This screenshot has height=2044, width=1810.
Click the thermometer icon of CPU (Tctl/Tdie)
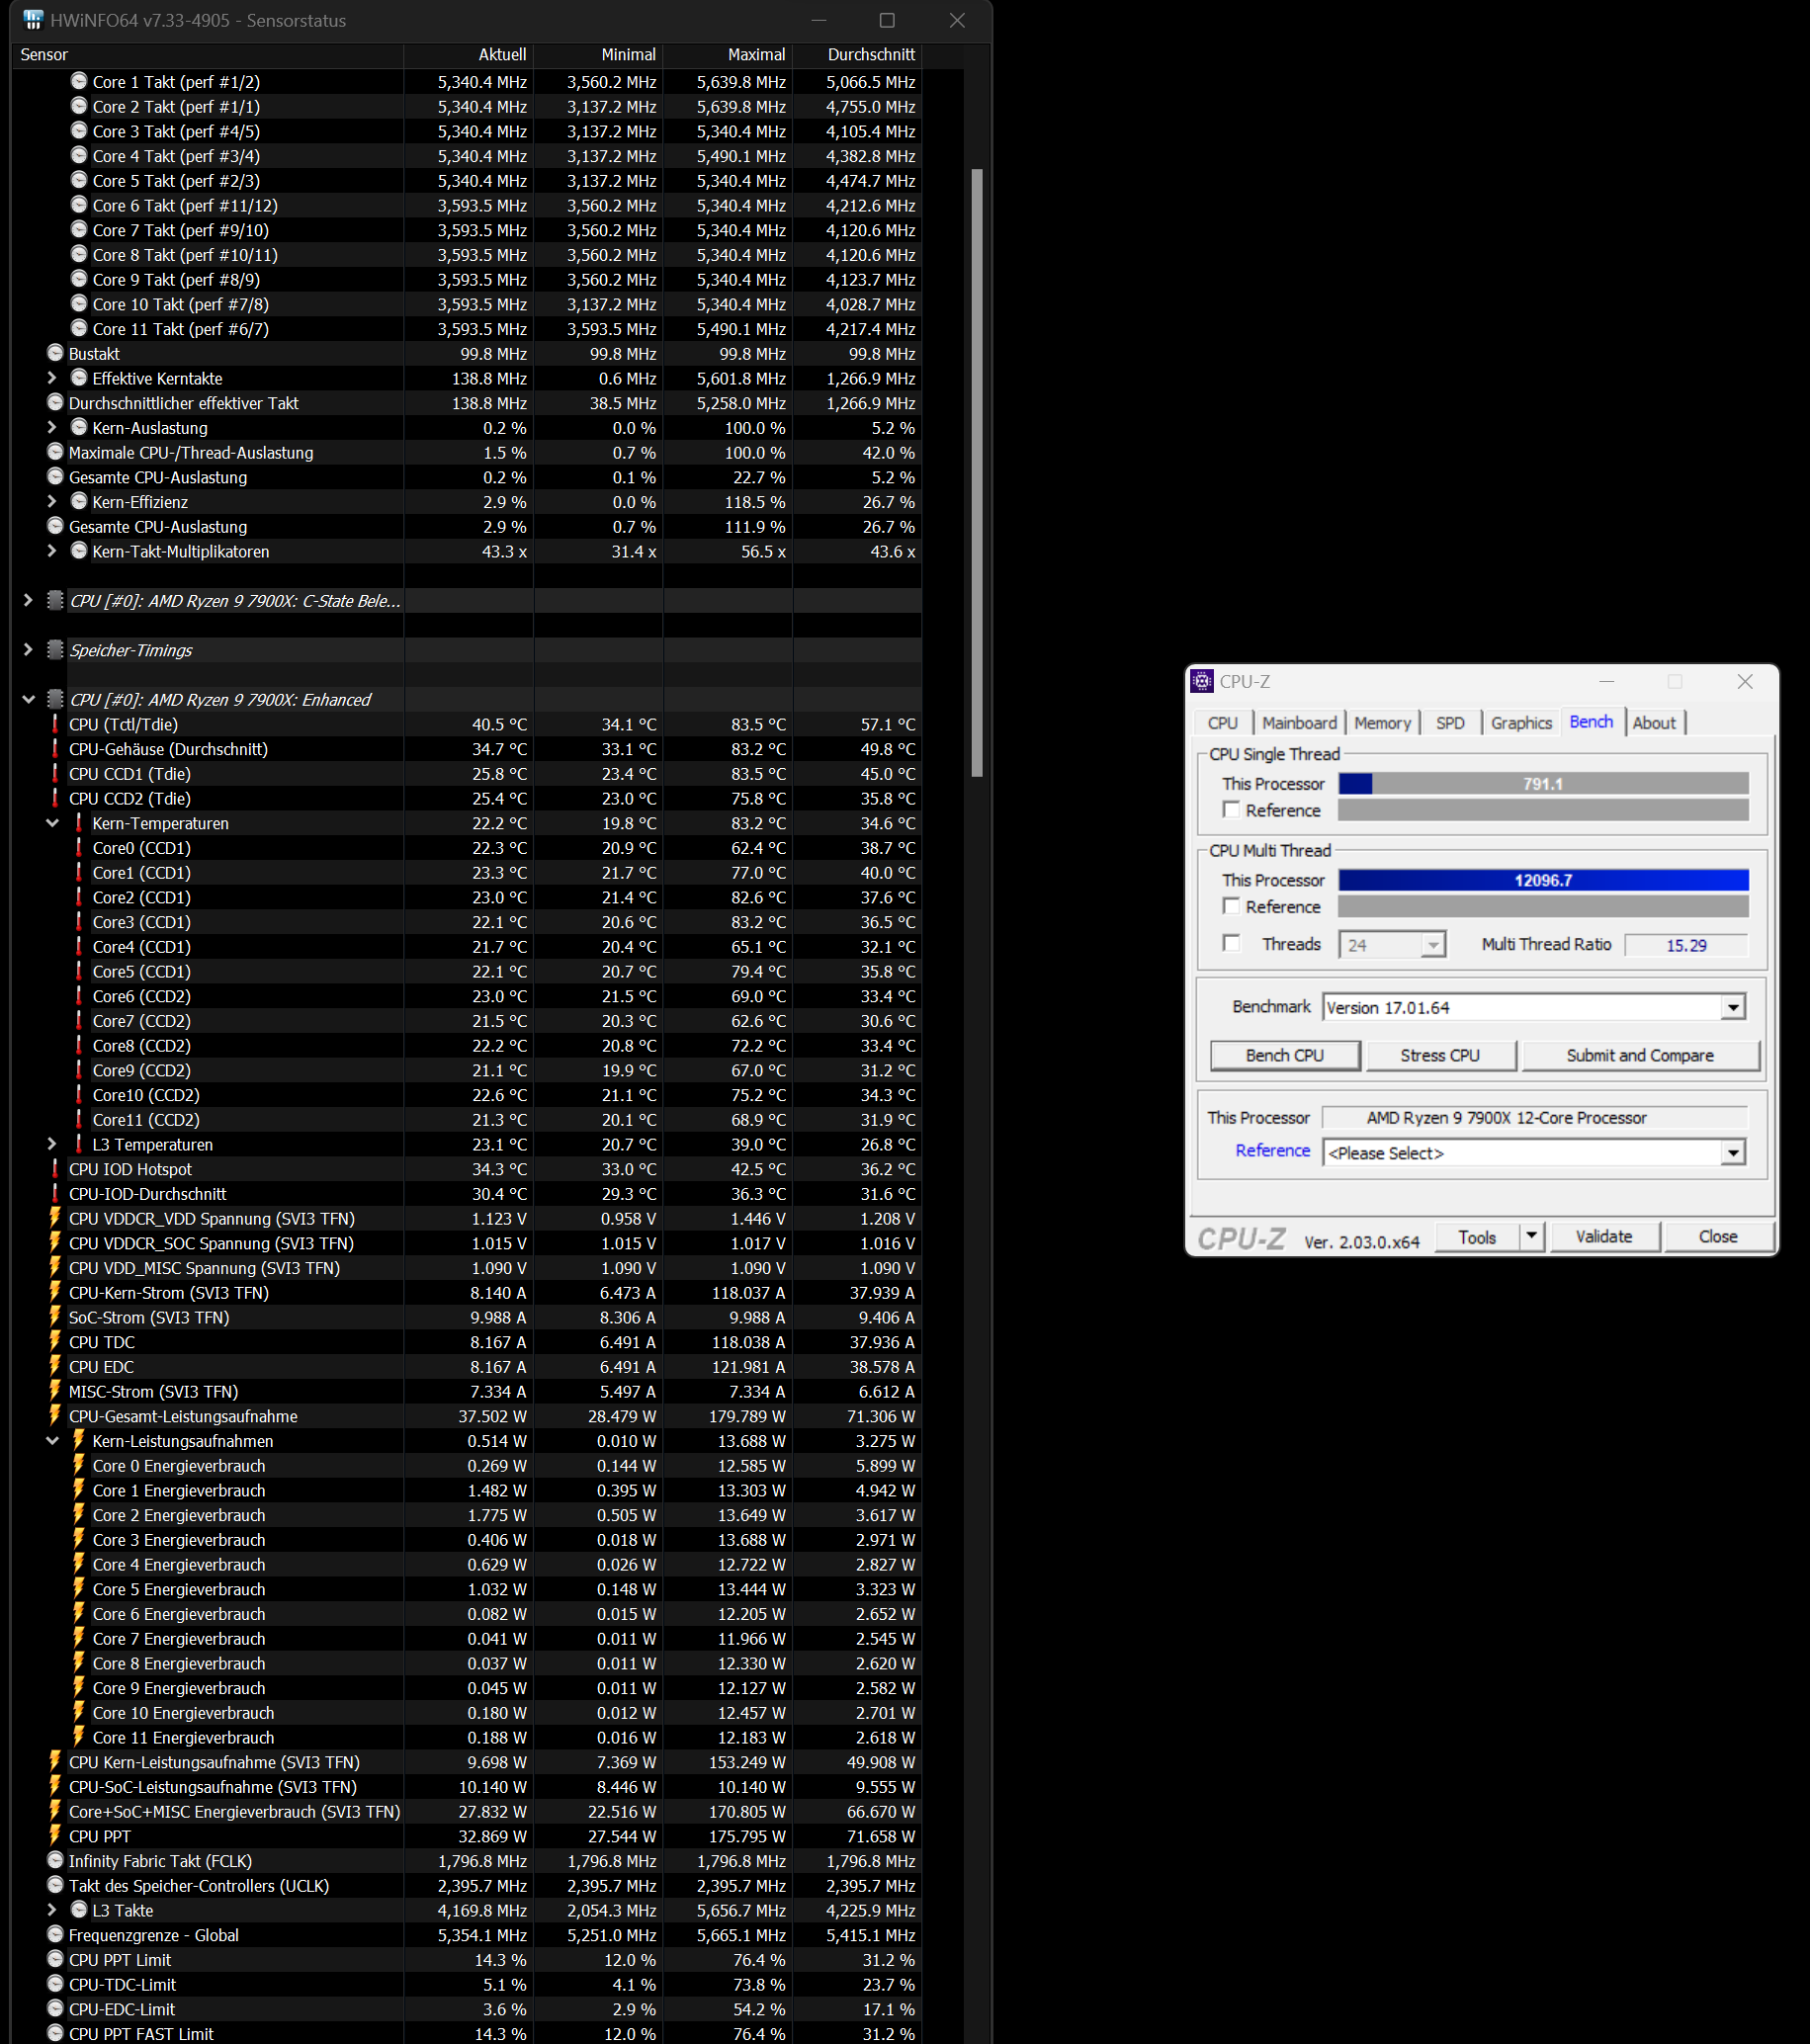tap(55, 723)
